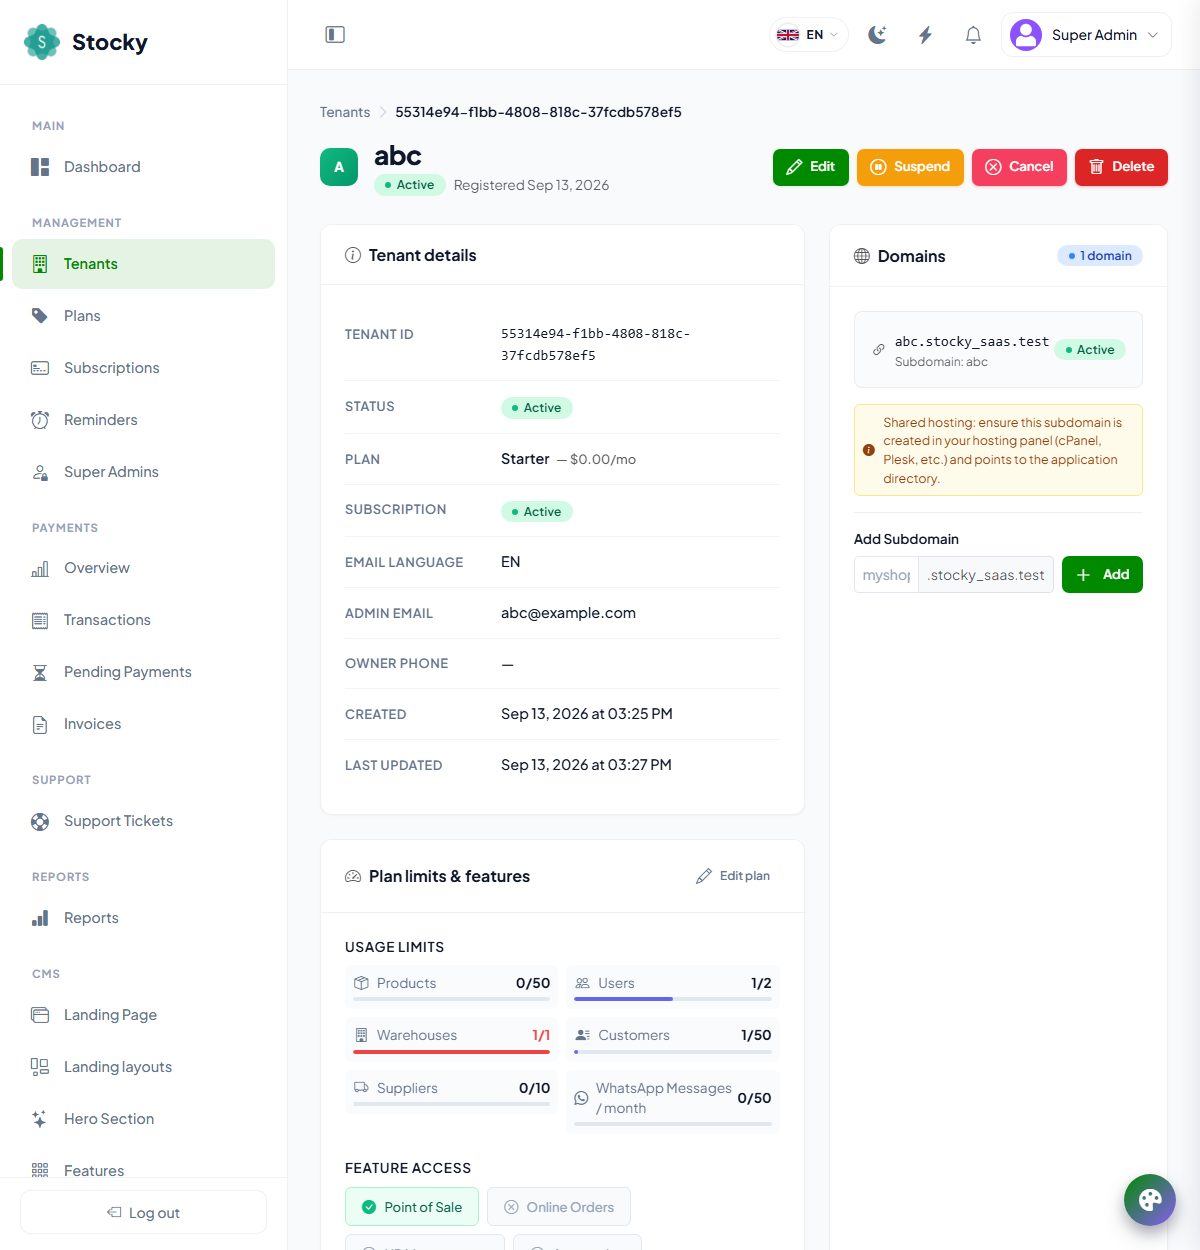Screen dimensions: 1200x1250
Task: Click Active badge in Subscription row
Action: click(536, 512)
